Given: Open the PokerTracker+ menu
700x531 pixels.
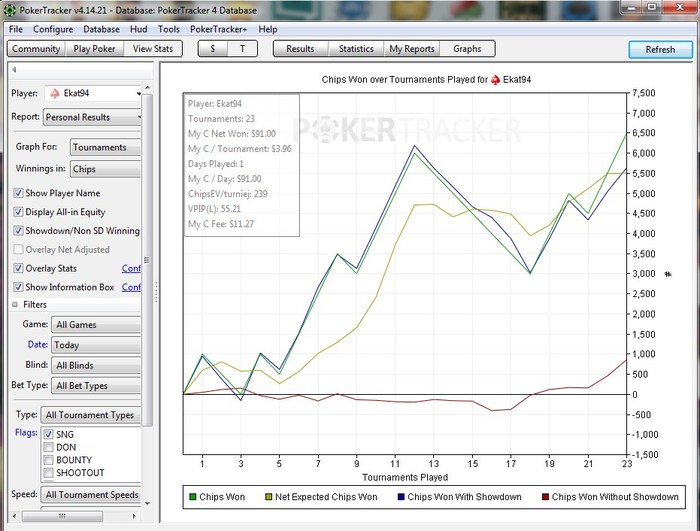Looking at the screenshot, I should [x=218, y=29].
